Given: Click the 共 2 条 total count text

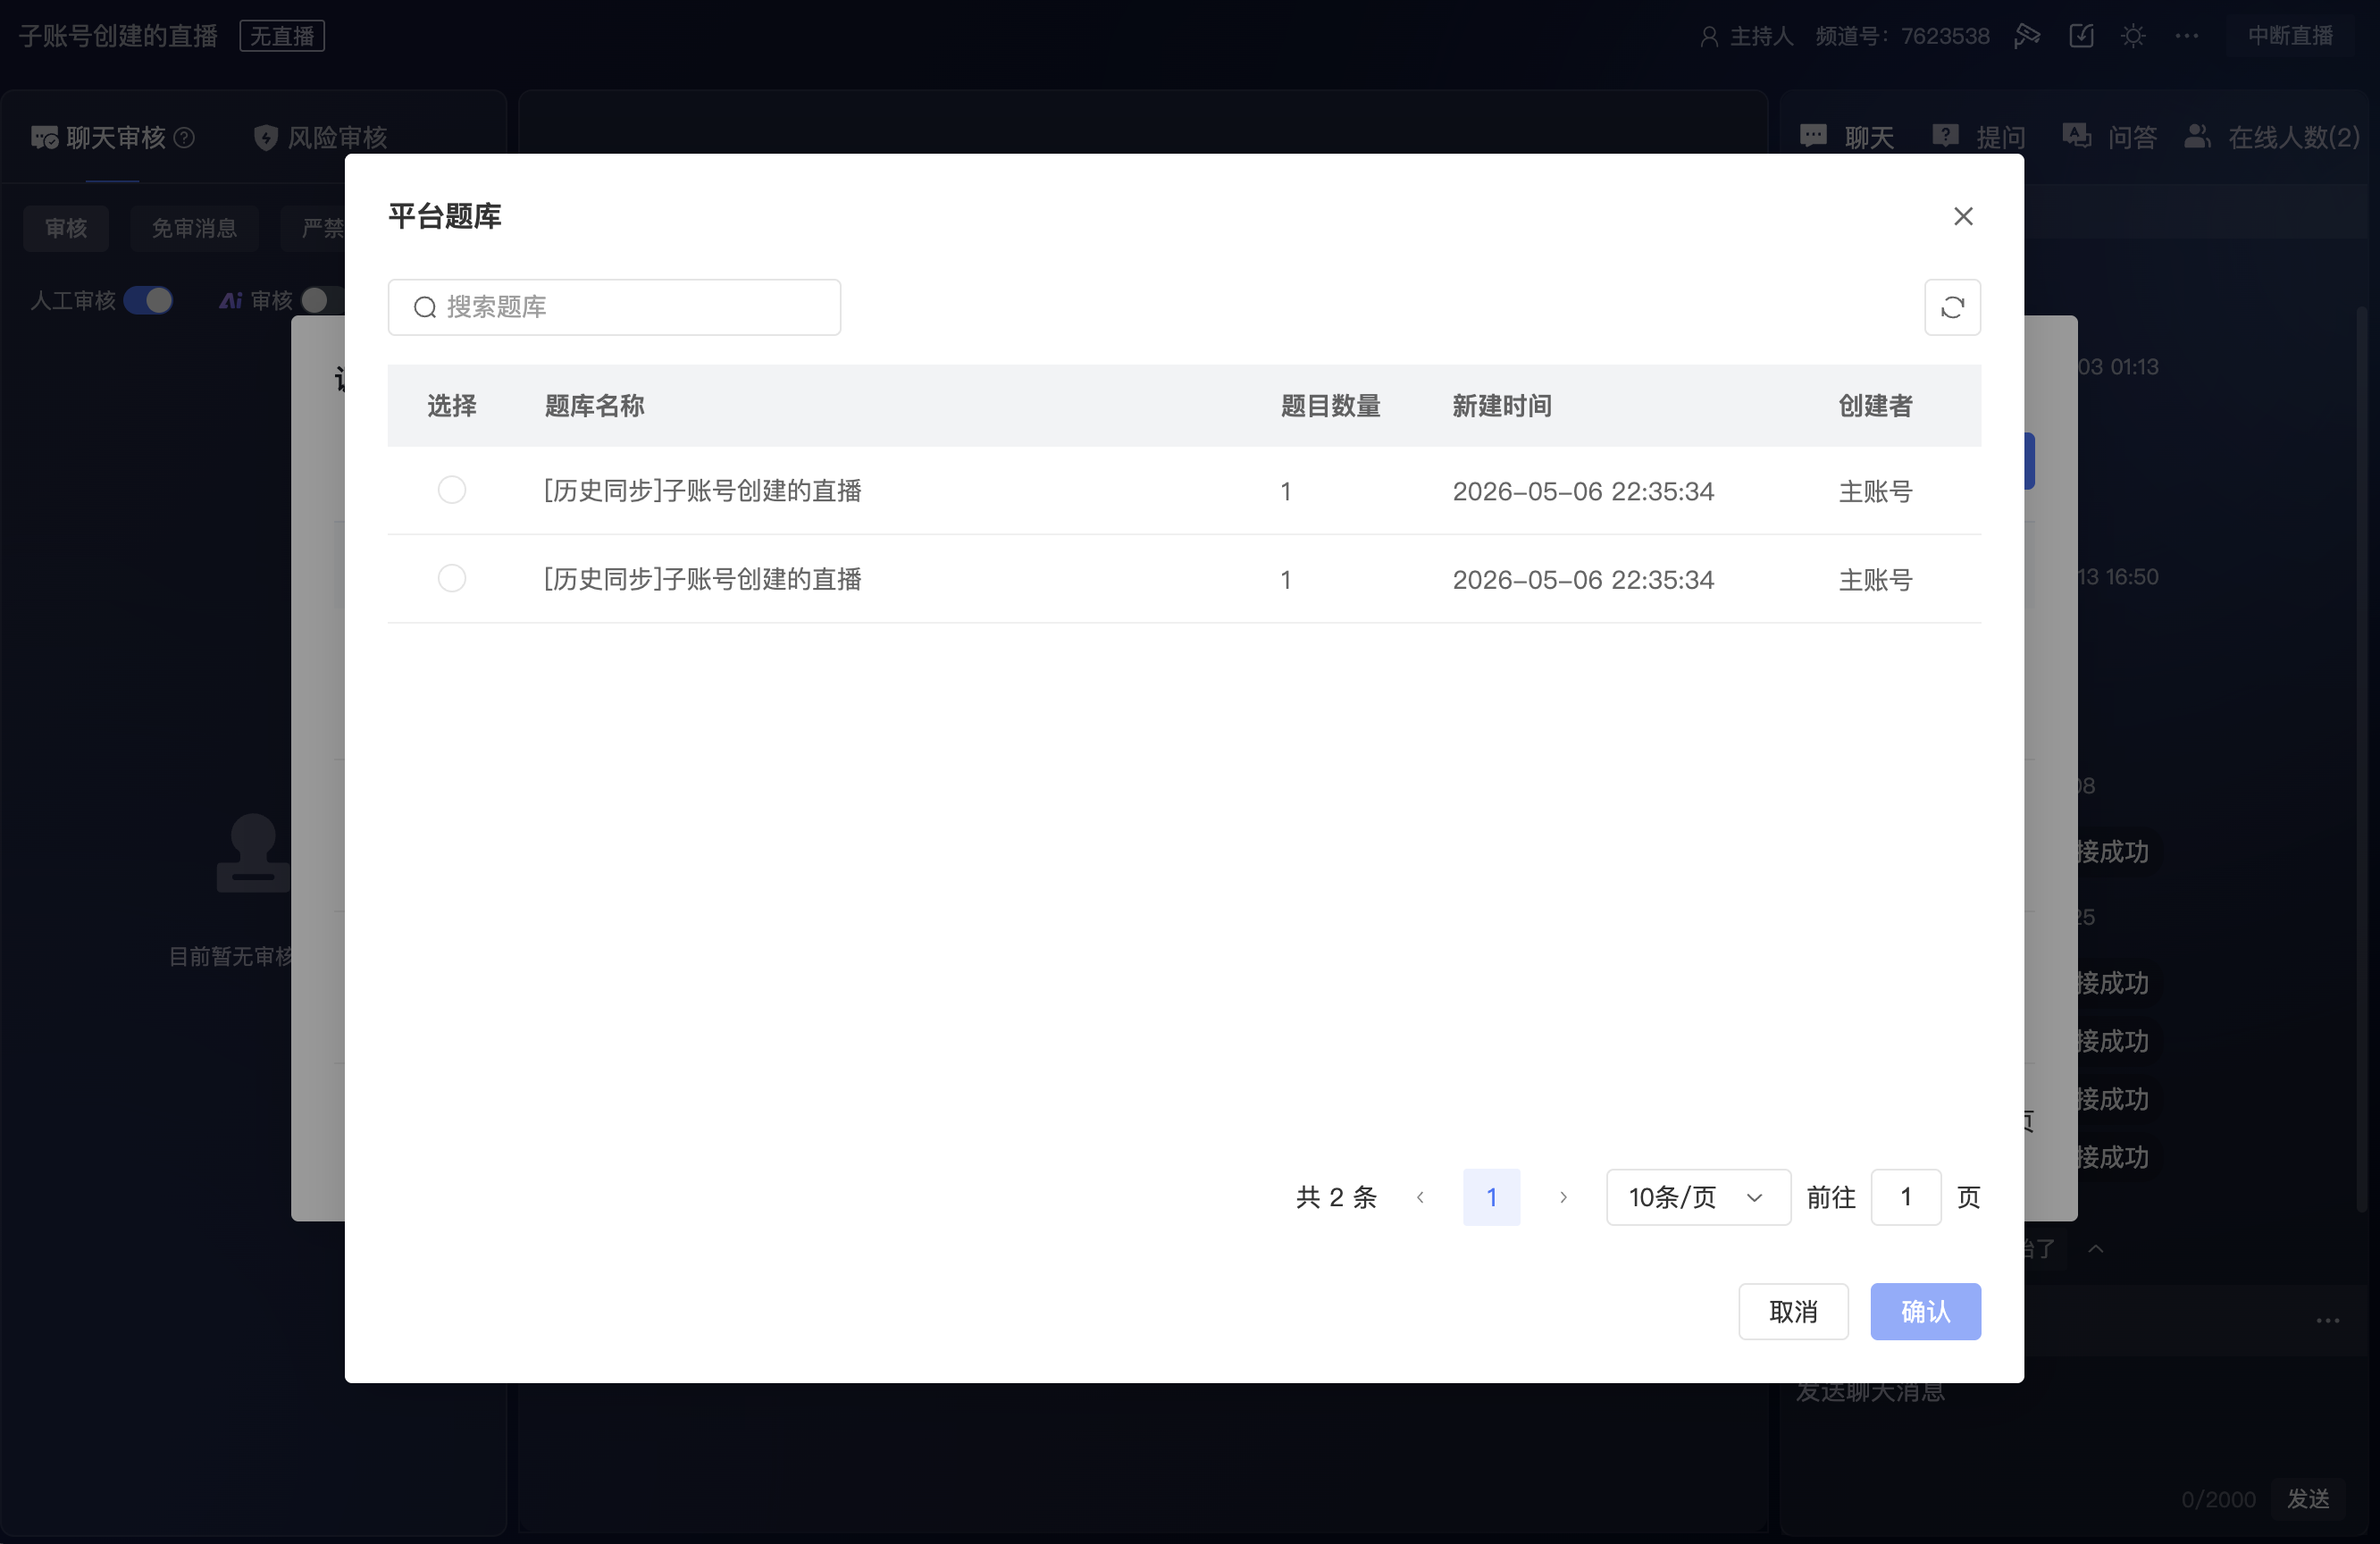Looking at the screenshot, I should coord(1336,1197).
